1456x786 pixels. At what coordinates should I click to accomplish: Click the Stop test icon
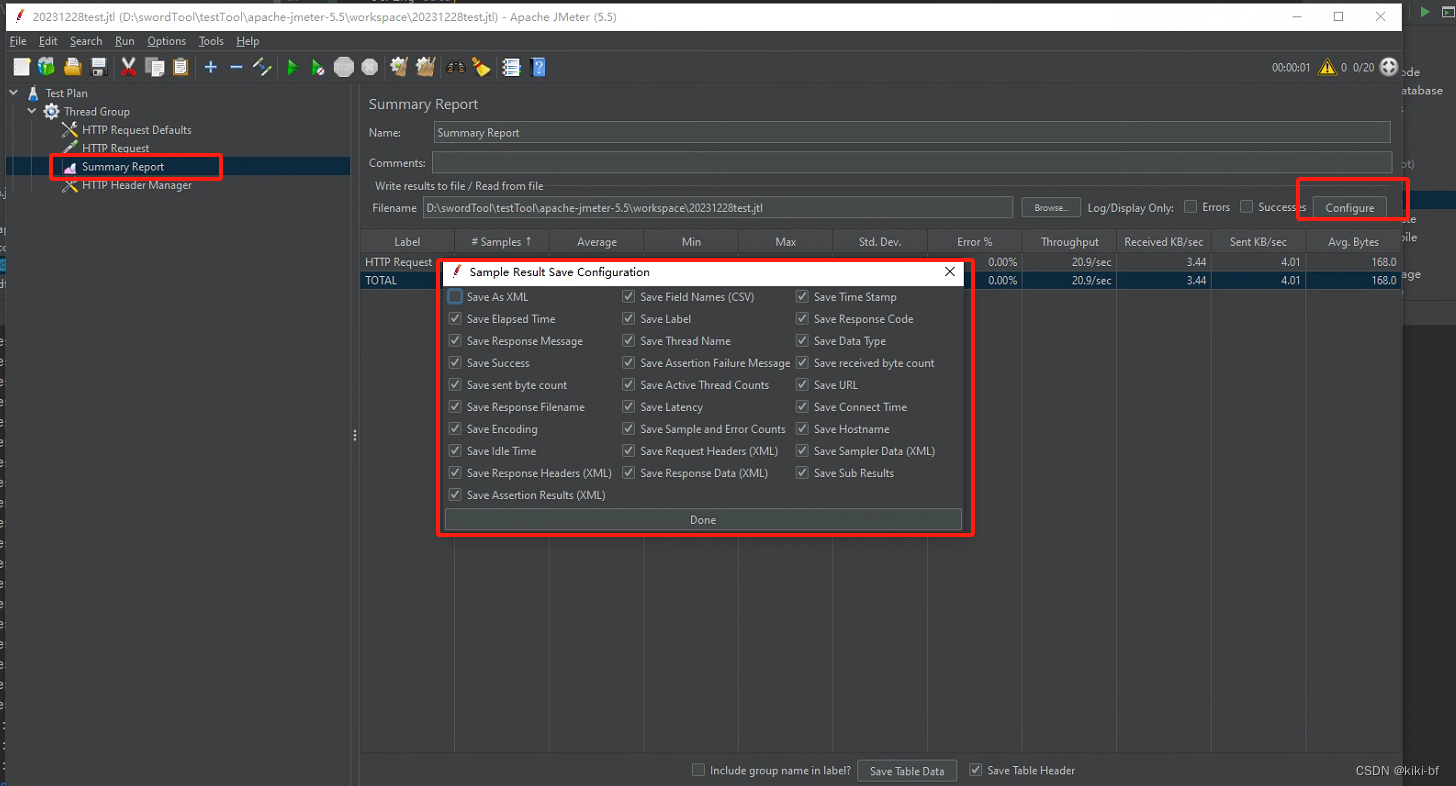344,67
